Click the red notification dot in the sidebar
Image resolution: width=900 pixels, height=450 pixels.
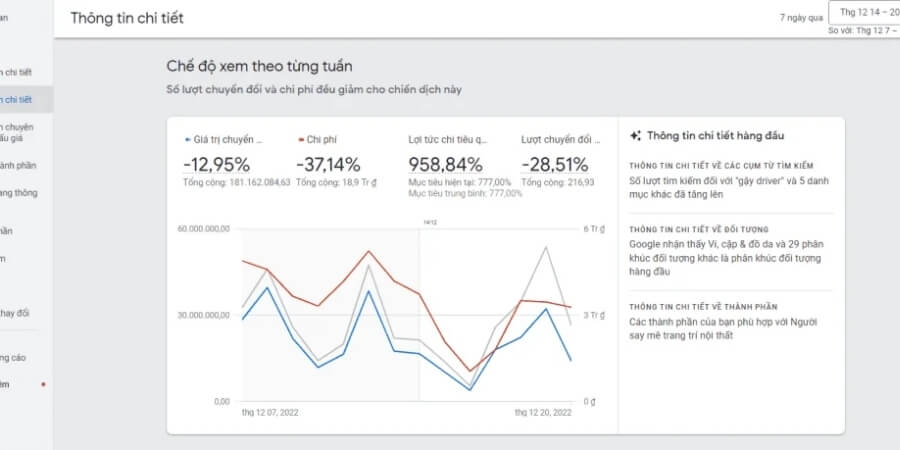pos(43,385)
